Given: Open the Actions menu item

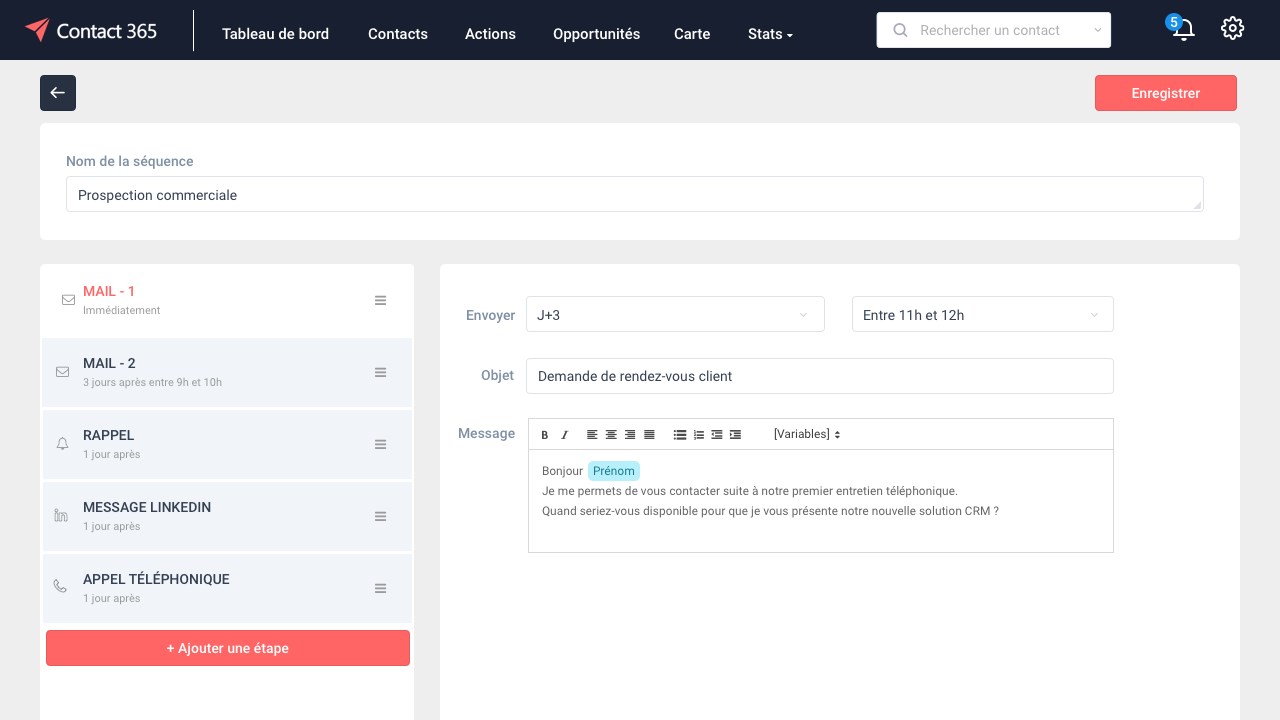Looking at the screenshot, I should 490,34.
